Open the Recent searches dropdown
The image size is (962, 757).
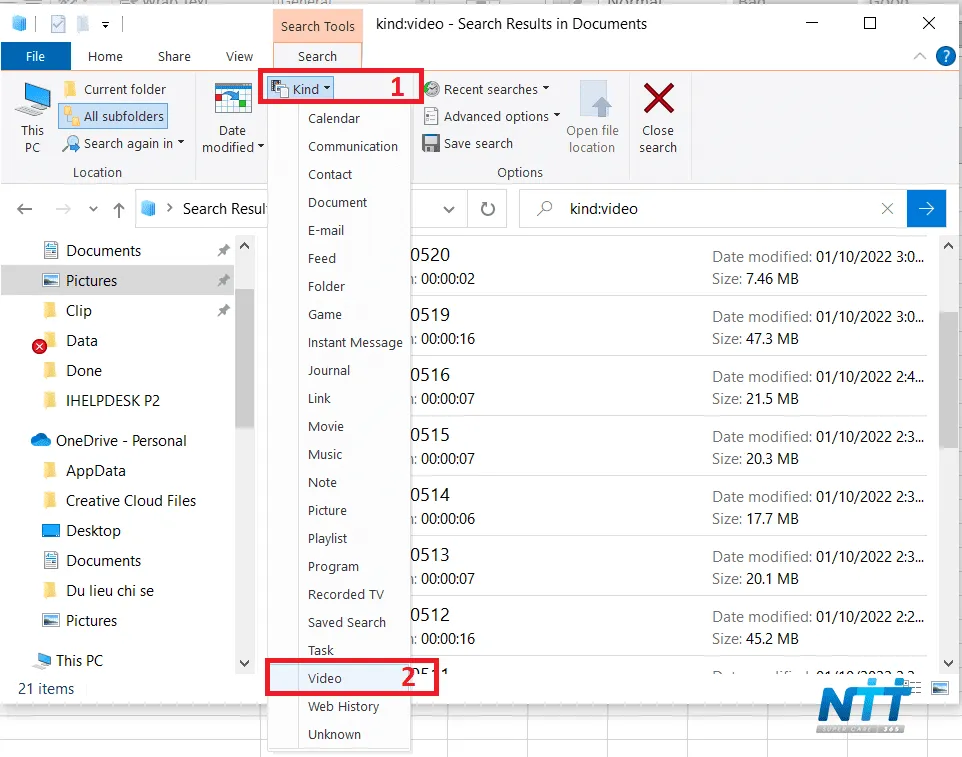tap(489, 89)
